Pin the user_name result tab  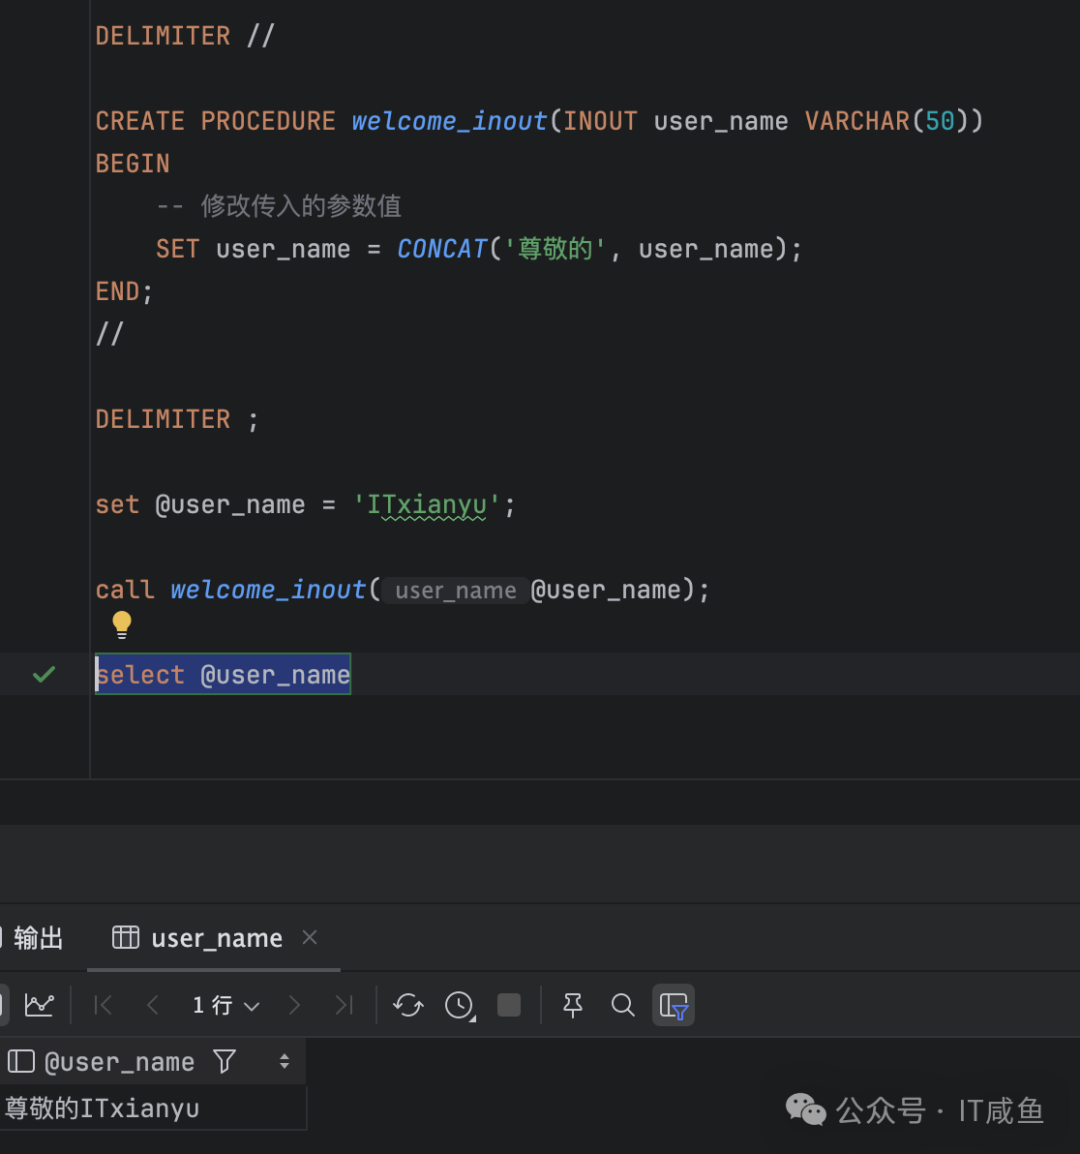coord(573,1005)
